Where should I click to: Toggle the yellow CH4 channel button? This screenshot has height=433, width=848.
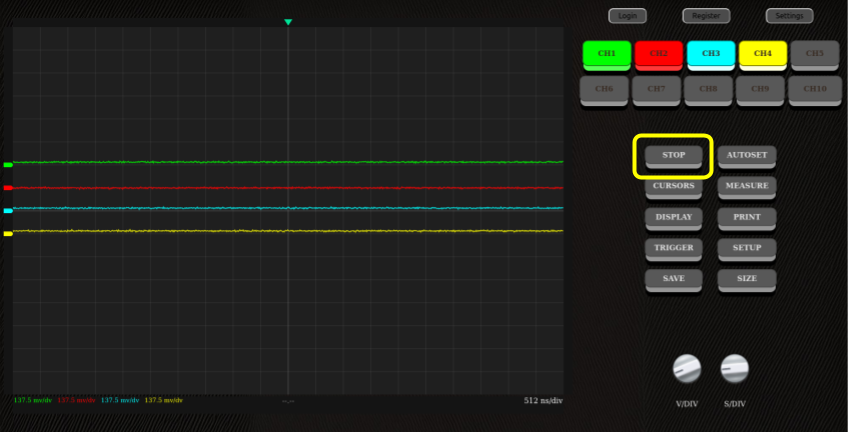pyautogui.click(x=763, y=54)
